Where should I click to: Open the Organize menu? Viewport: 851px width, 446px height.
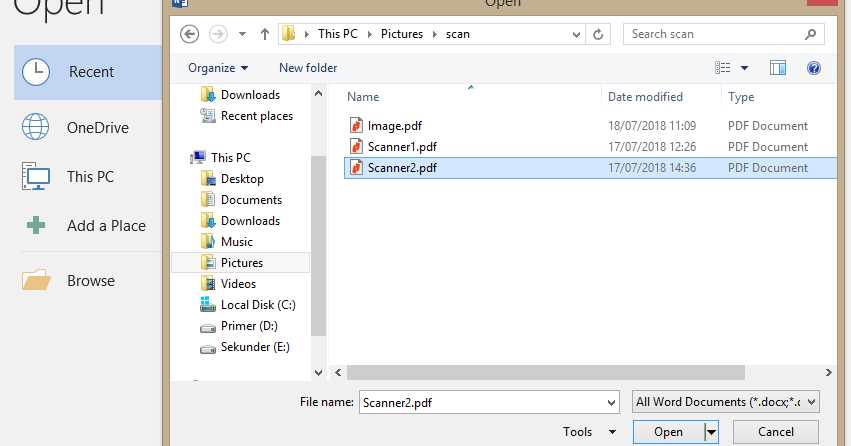[218, 68]
